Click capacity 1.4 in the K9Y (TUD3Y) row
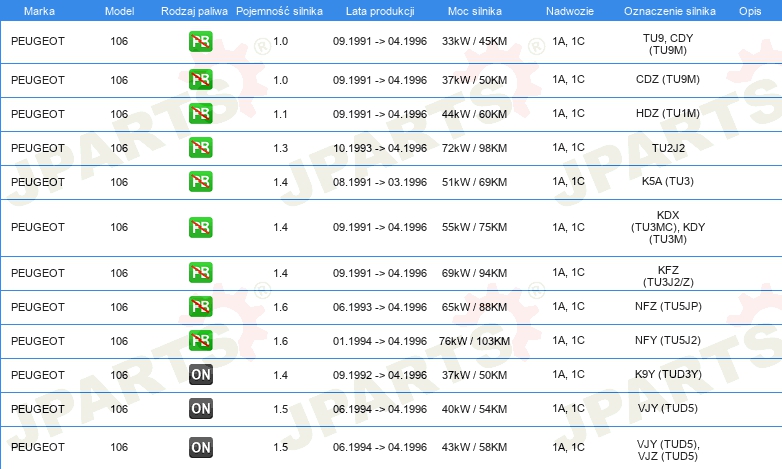Image resolution: width=782 pixels, height=469 pixels. (280, 375)
